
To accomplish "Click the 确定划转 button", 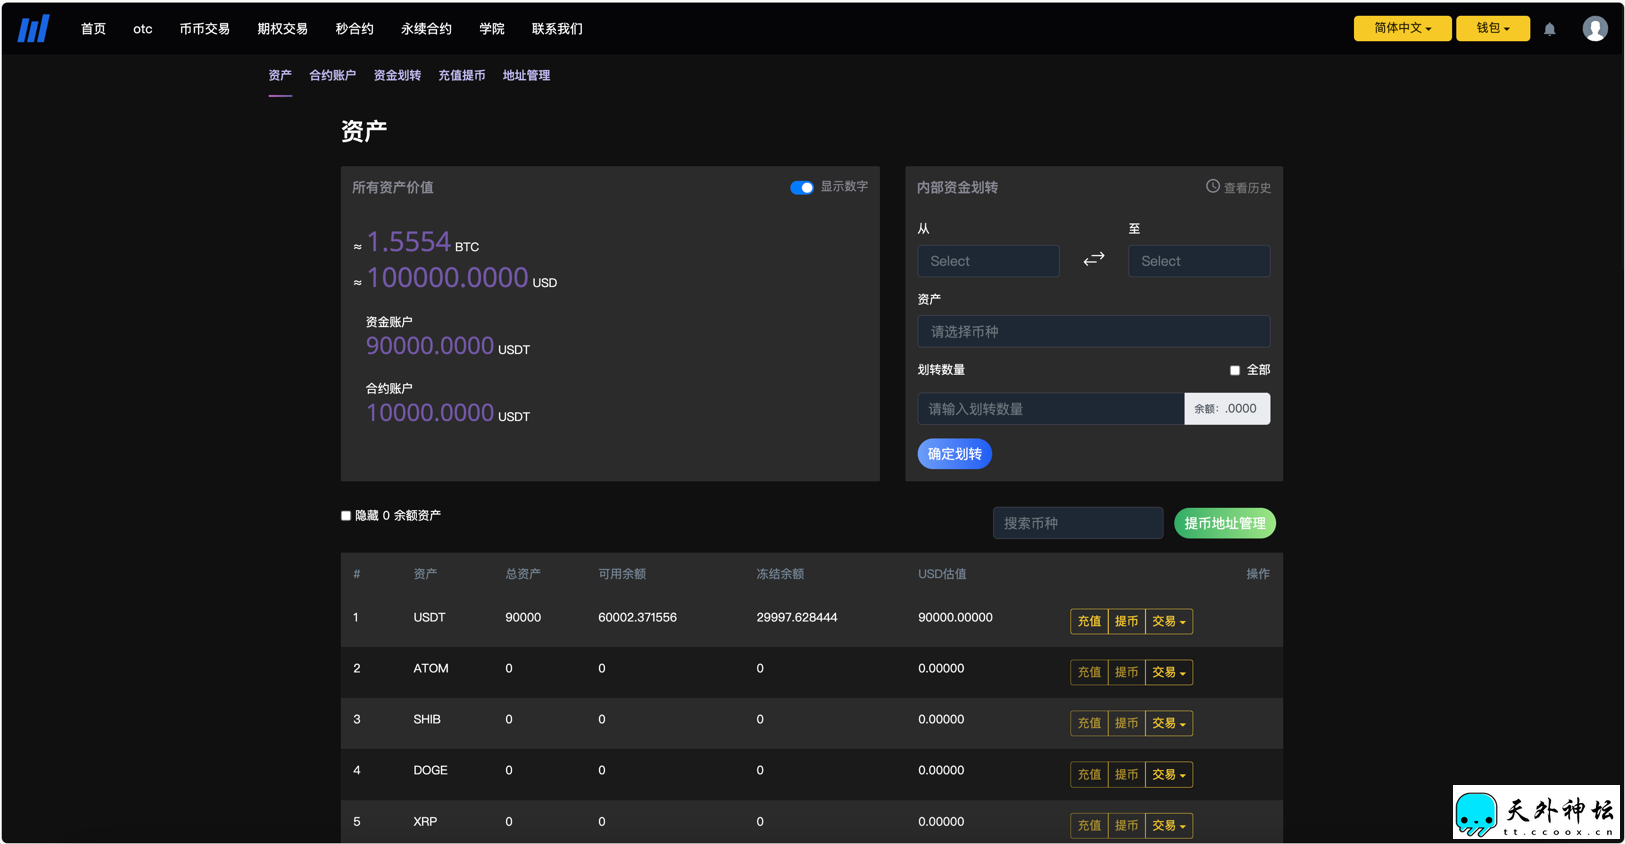I will click(x=955, y=454).
